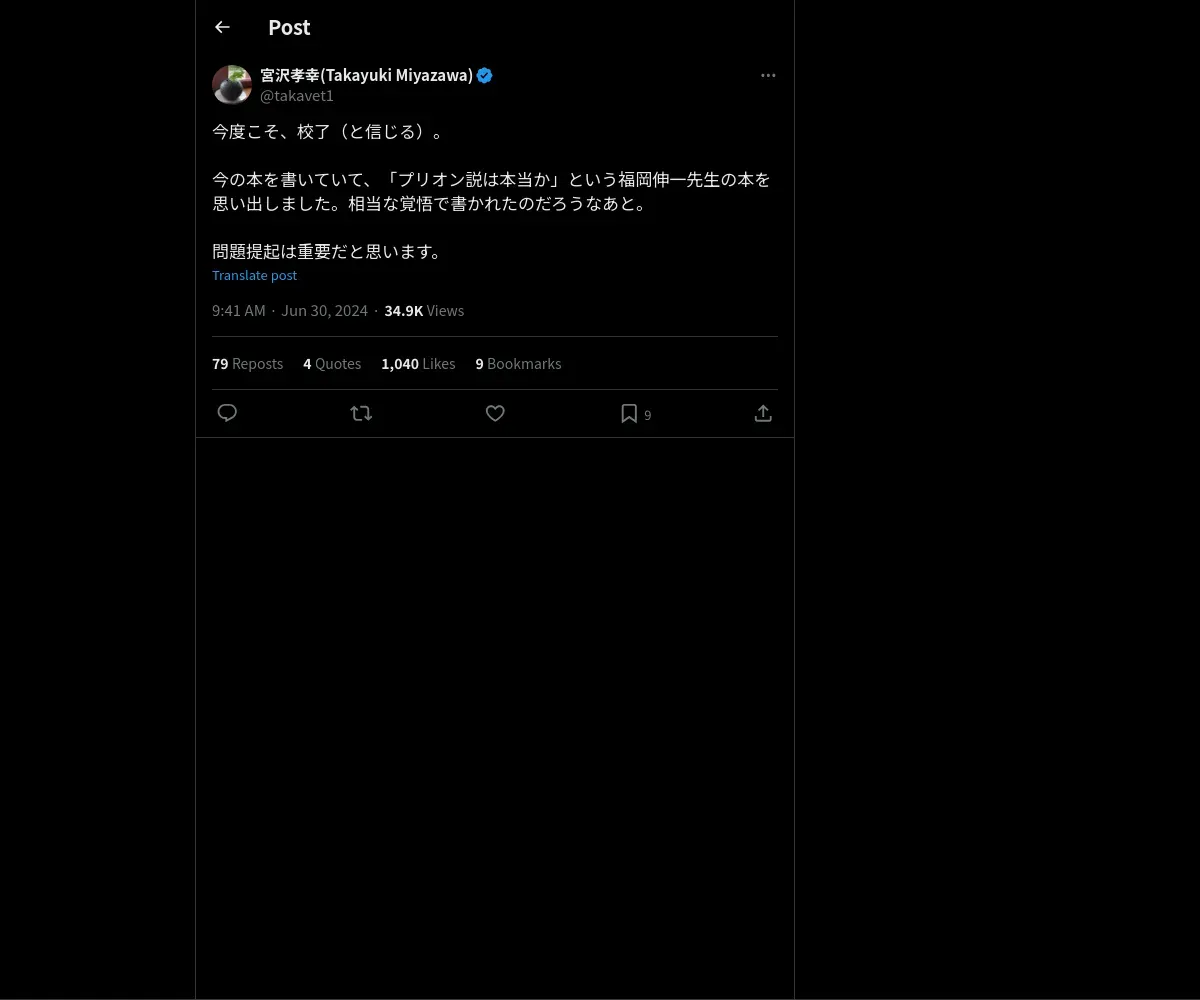Click the 9:41 AM Jun 30, 2024 timestamp
This screenshot has height=1000, width=1200.
click(x=290, y=310)
